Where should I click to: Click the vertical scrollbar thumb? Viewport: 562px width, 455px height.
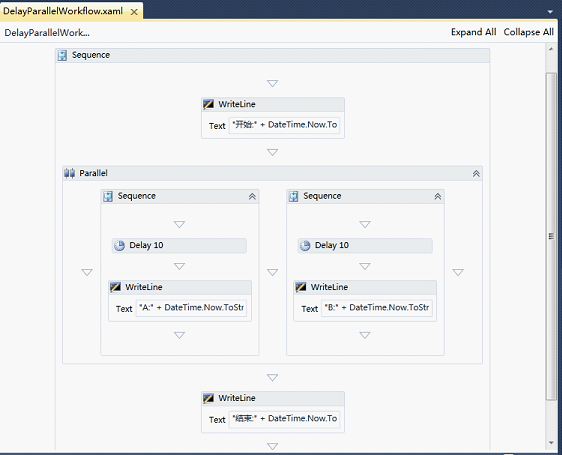(551, 236)
